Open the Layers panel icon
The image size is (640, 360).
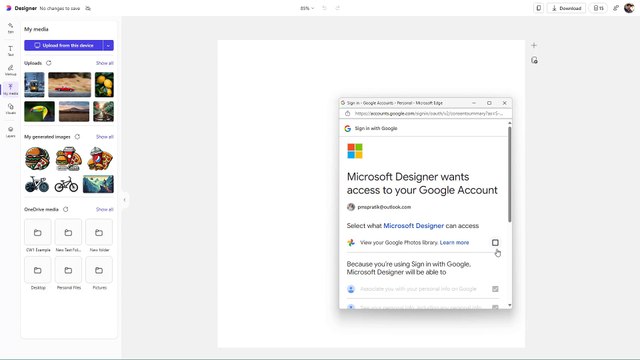[x=11, y=132]
